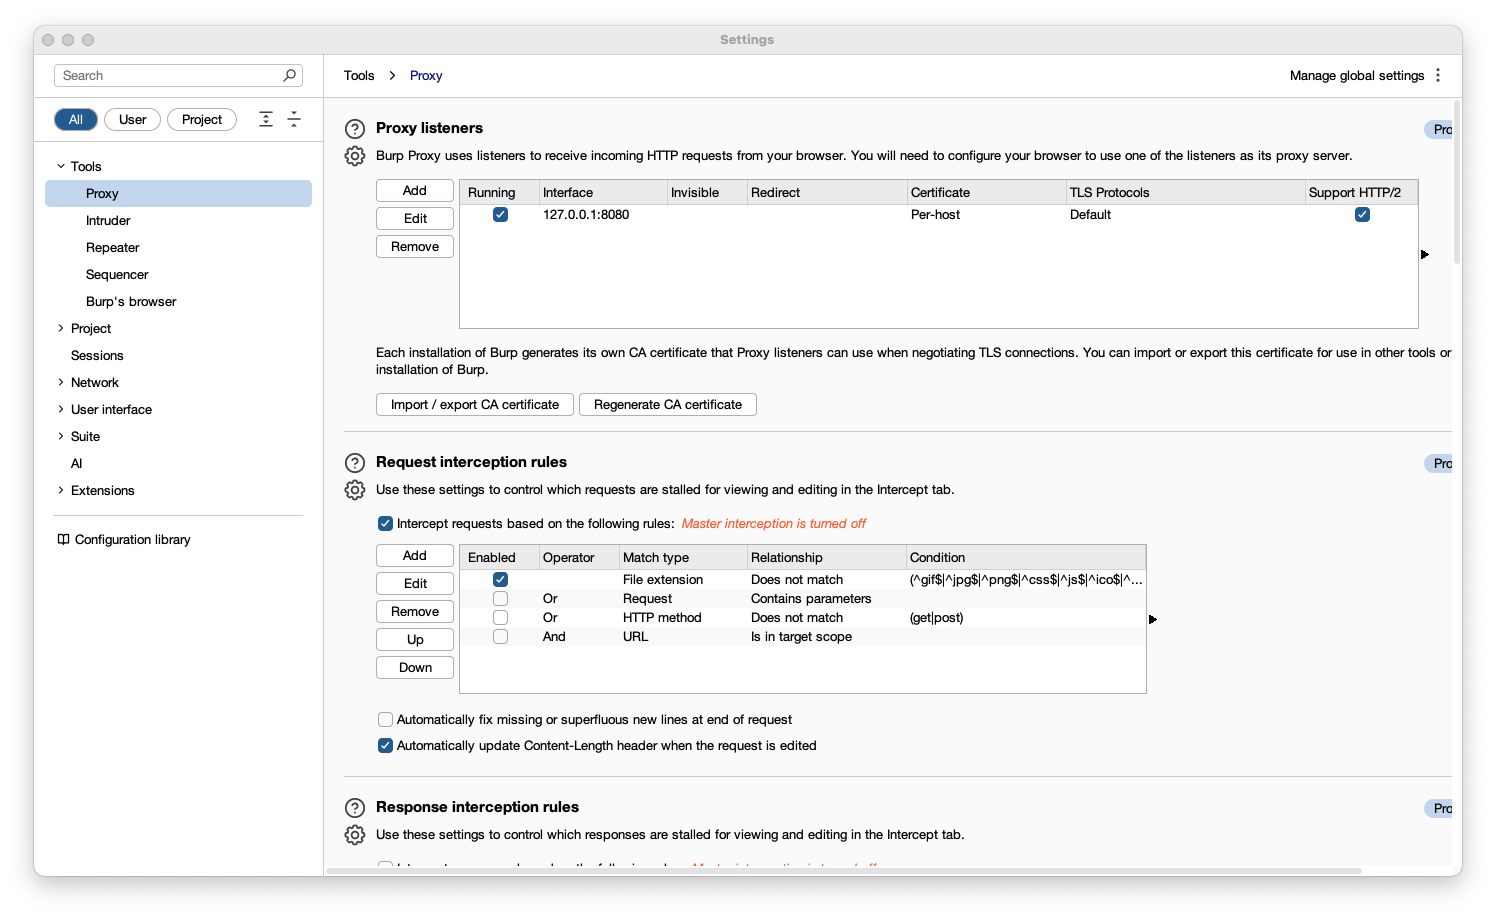The height and width of the screenshot is (918, 1496).
Task: Click Edit under Proxy listeners
Action: (415, 219)
